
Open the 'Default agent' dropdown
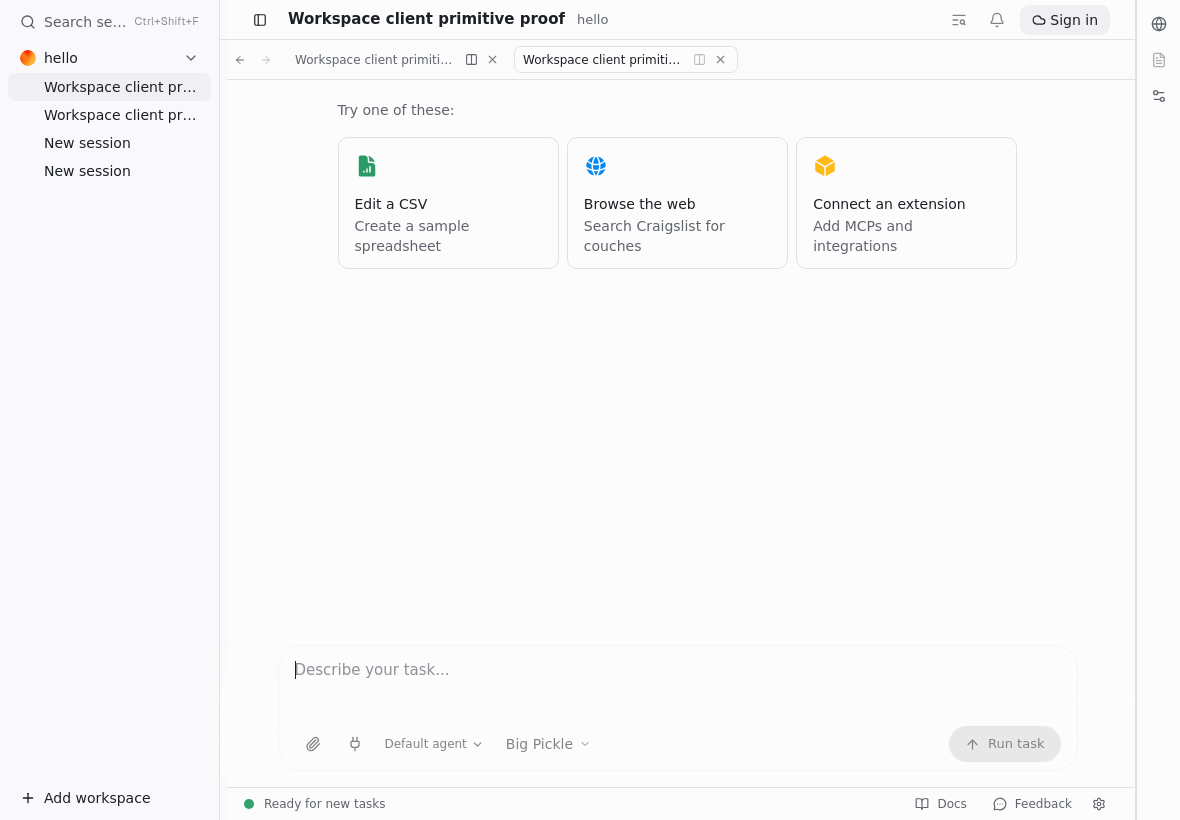[433, 744]
